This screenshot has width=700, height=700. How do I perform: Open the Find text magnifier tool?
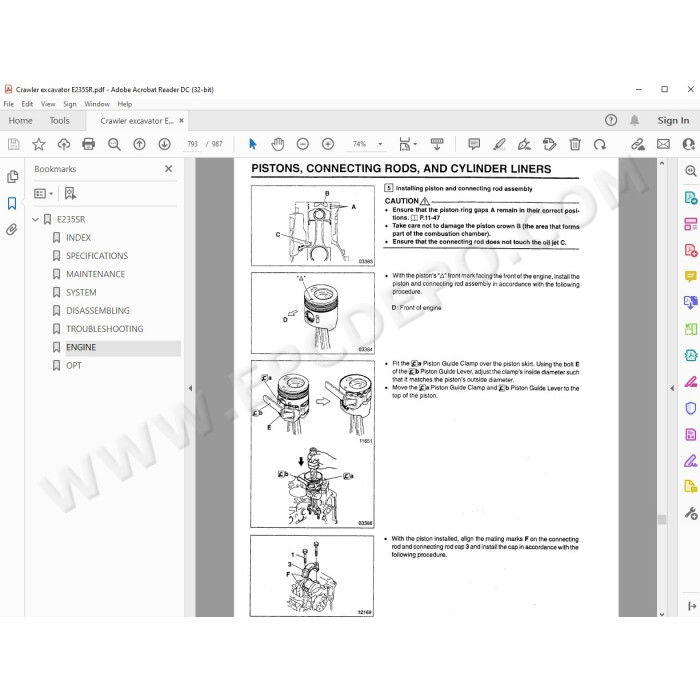[114, 144]
